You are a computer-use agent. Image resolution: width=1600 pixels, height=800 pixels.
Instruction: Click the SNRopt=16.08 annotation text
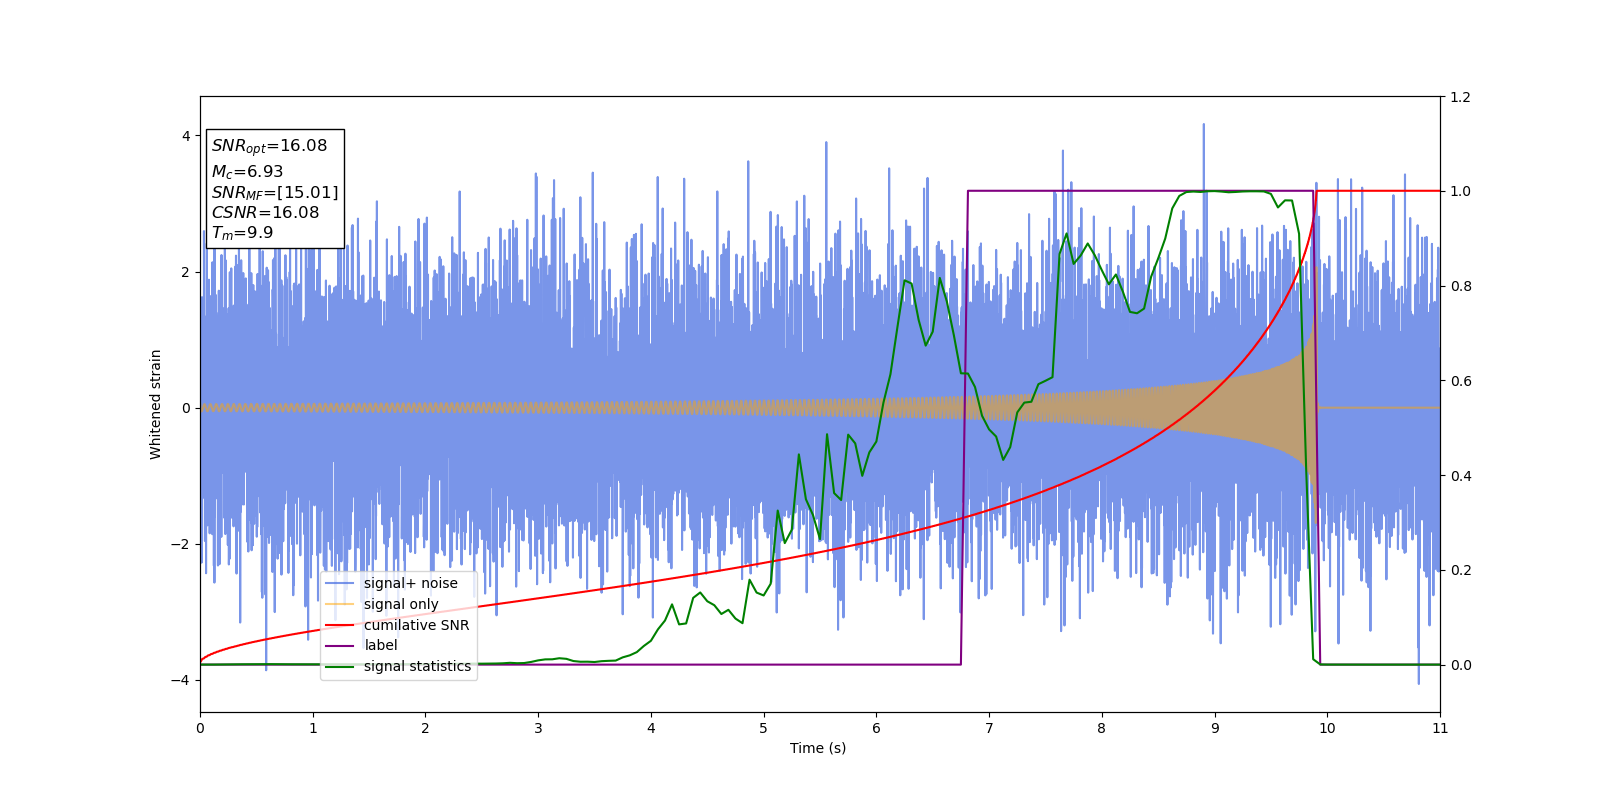point(270,146)
